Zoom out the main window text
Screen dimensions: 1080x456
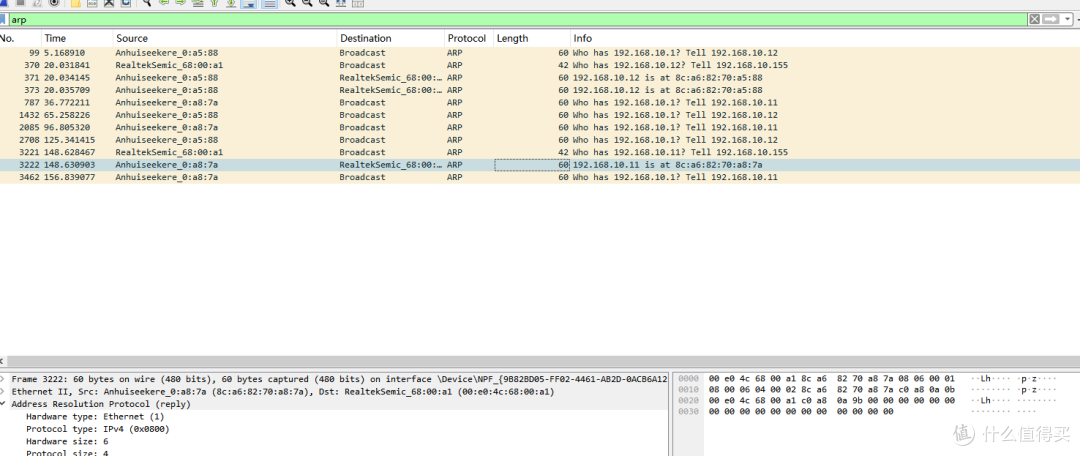[307, 3]
